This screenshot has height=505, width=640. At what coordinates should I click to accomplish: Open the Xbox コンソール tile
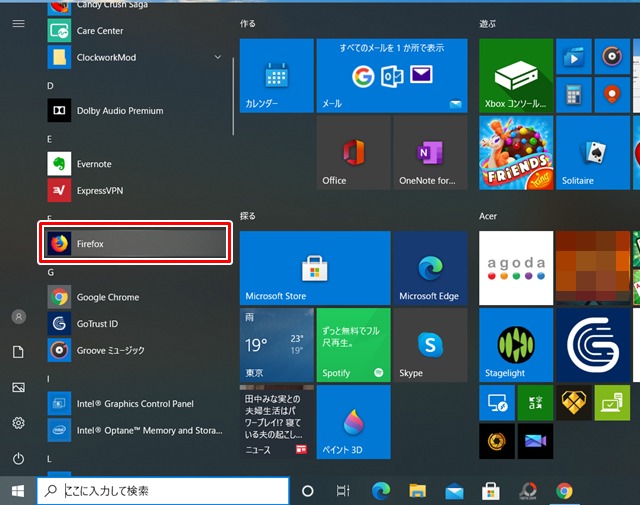pyautogui.click(x=516, y=76)
